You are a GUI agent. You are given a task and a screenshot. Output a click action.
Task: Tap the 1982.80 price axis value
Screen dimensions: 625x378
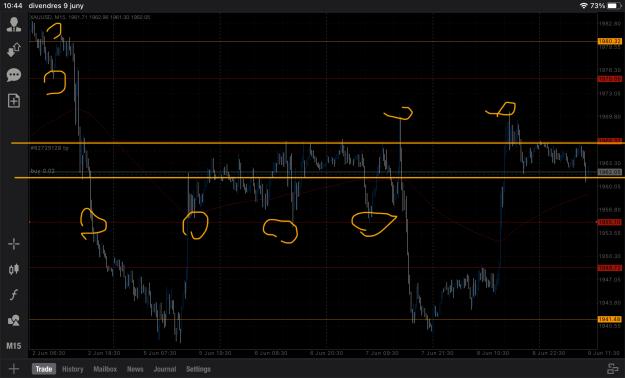coord(609,24)
